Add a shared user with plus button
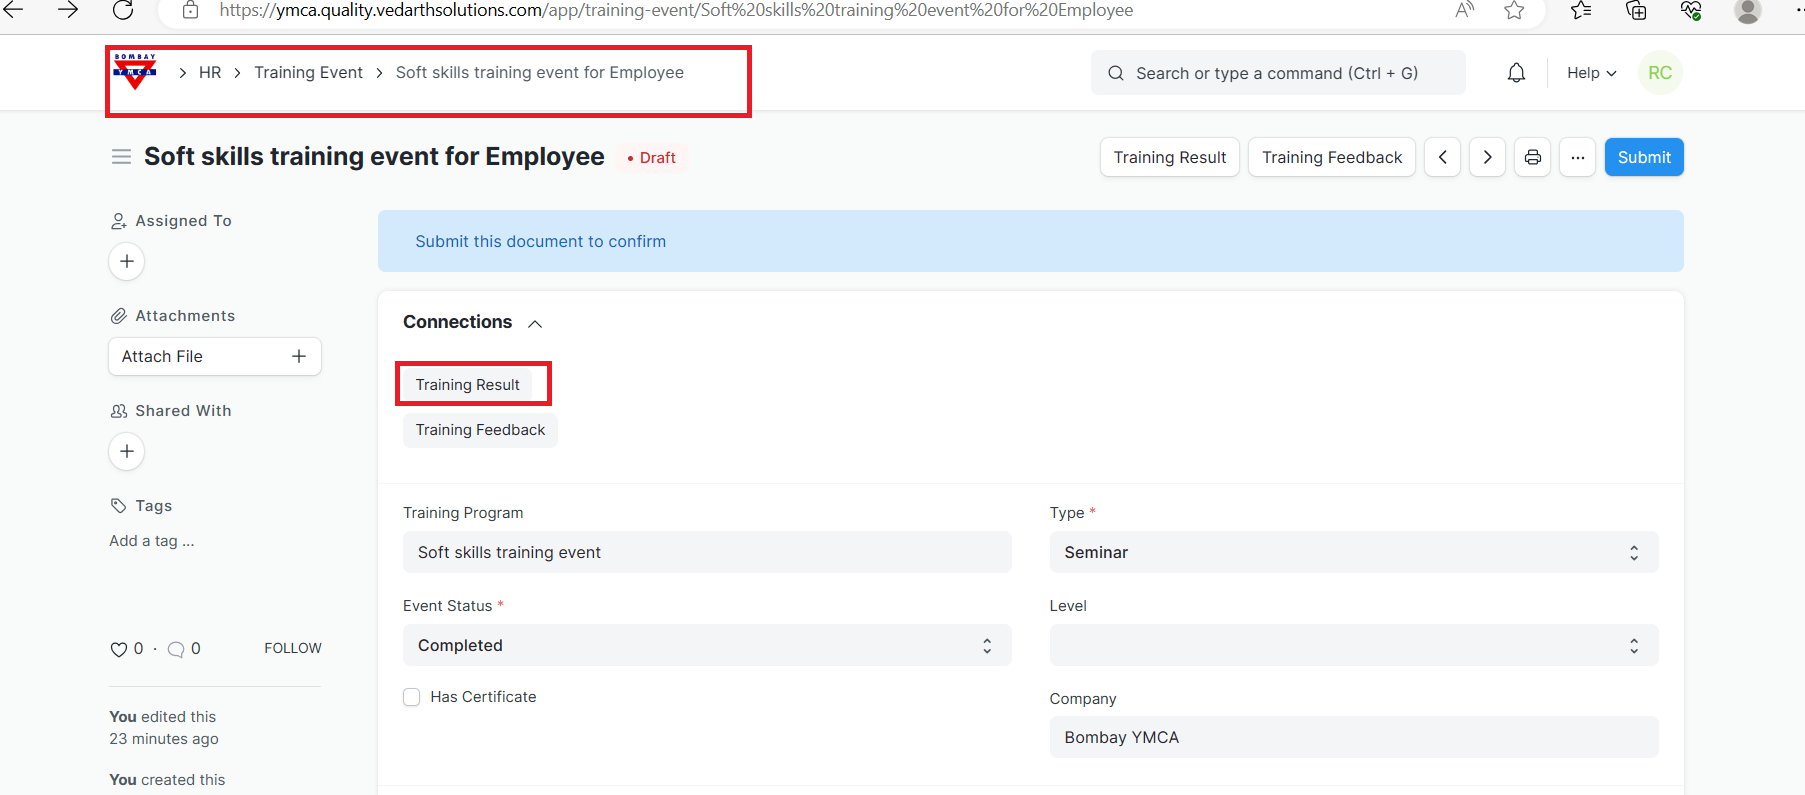Viewport: 1805px width, 795px height. tap(127, 451)
